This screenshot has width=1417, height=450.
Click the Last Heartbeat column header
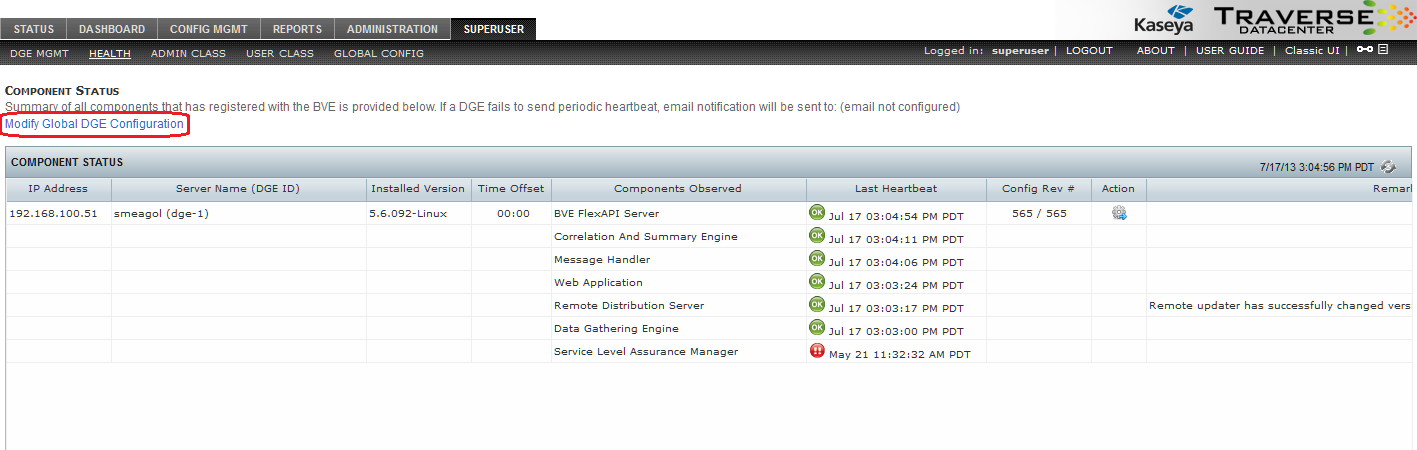[x=896, y=188]
